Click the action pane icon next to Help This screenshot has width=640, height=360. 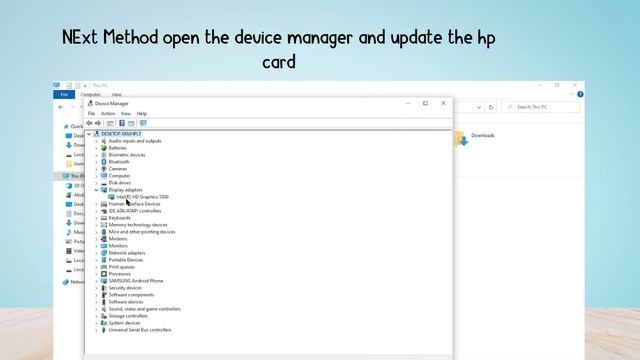[131, 123]
